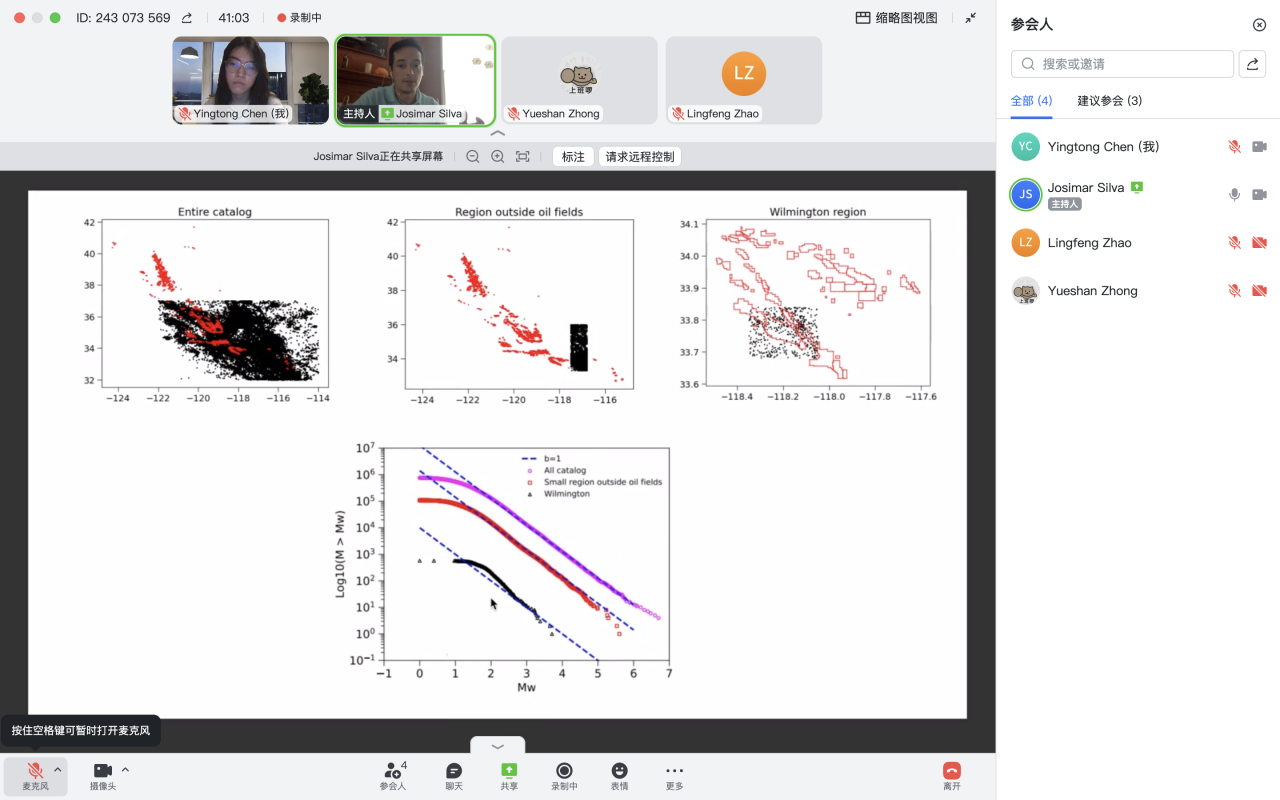This screenshot has width=1280, height=800.
Task: Click the 标注 annotate button
Action: (x=573, y=157)
